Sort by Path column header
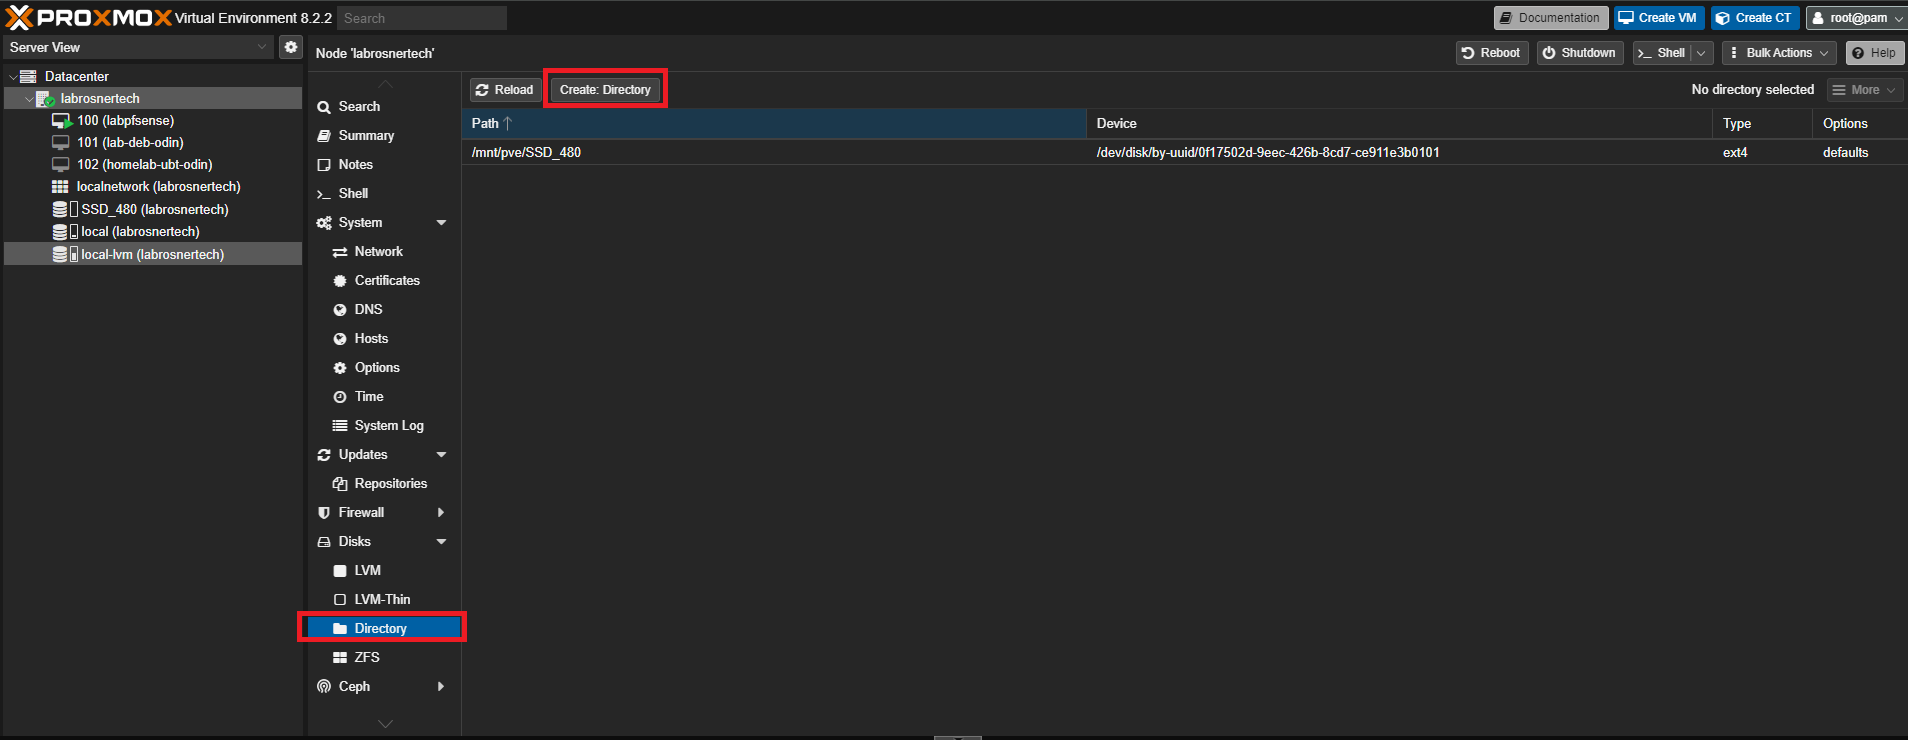1908x740 pixels. 773,123
